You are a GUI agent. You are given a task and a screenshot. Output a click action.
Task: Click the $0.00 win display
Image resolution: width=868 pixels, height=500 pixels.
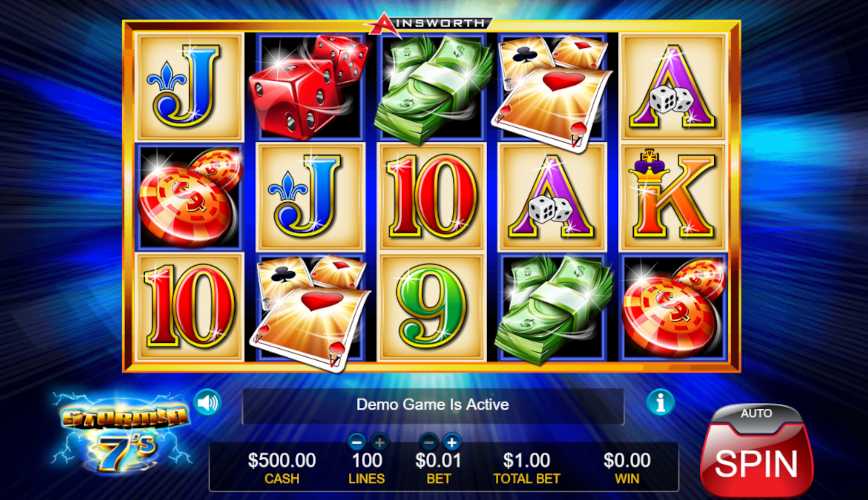627,468
